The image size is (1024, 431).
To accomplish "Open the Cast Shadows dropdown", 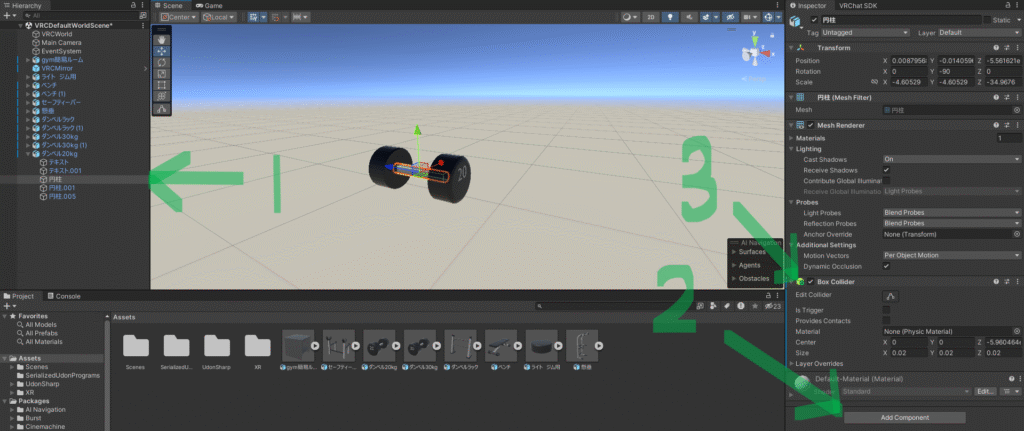I will [x=952, y=159].
